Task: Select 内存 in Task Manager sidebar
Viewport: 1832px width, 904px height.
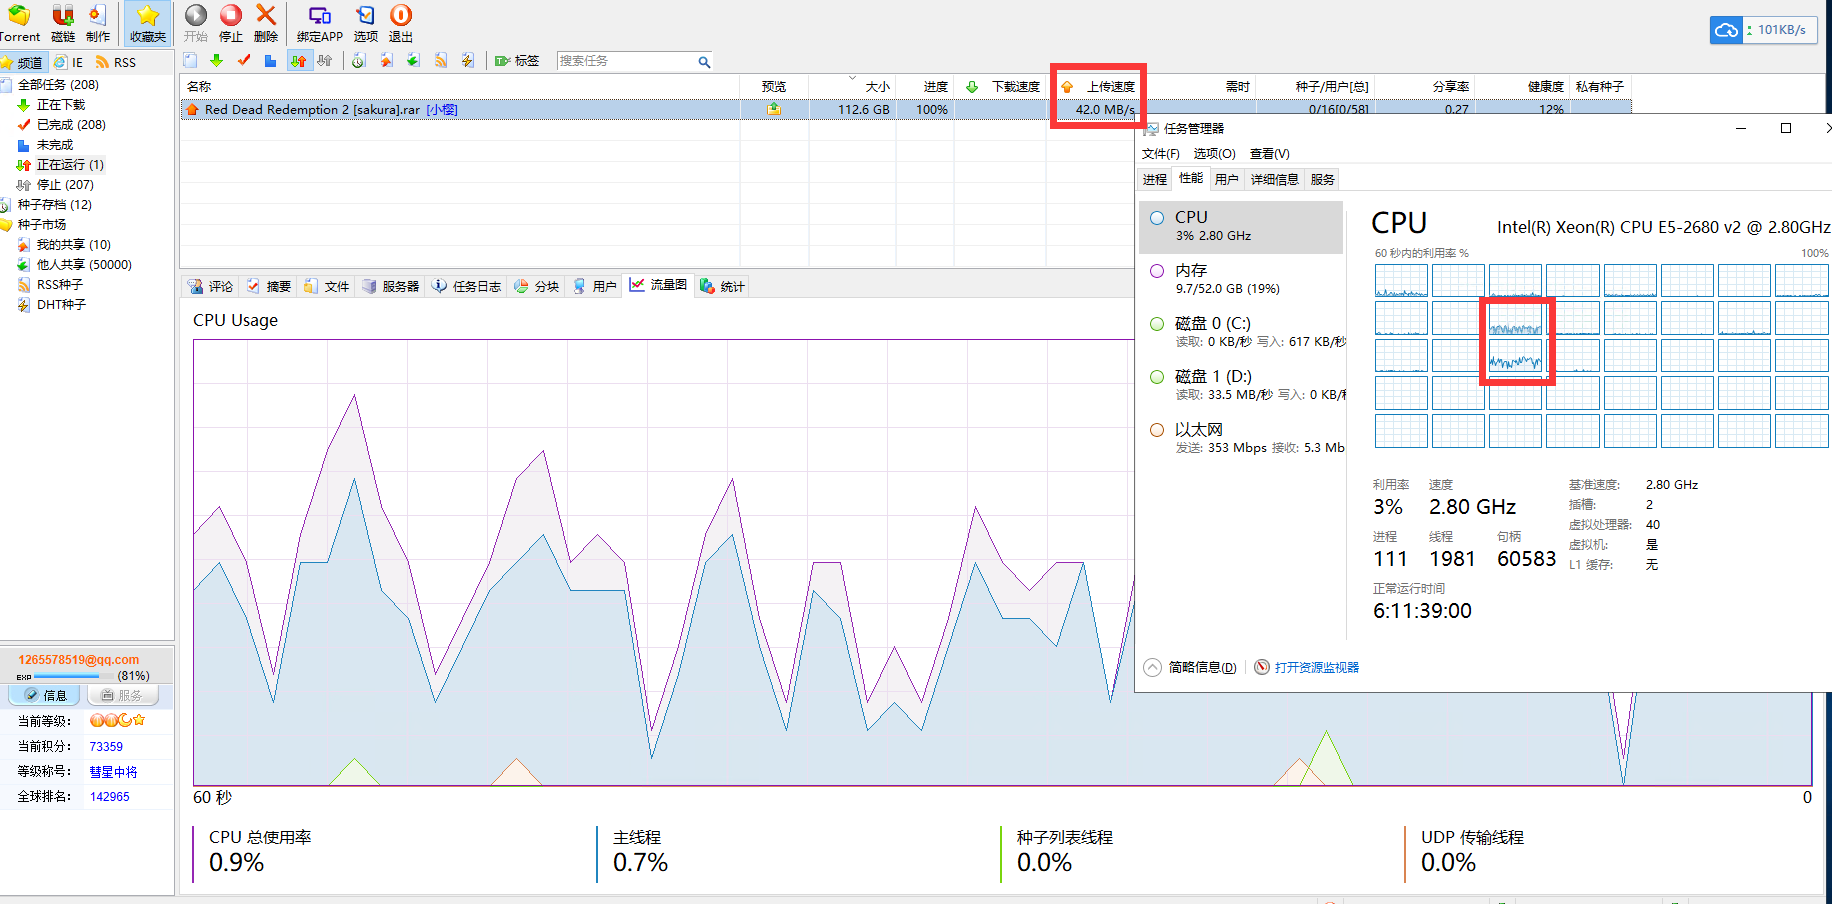Action: [1241, 279]
